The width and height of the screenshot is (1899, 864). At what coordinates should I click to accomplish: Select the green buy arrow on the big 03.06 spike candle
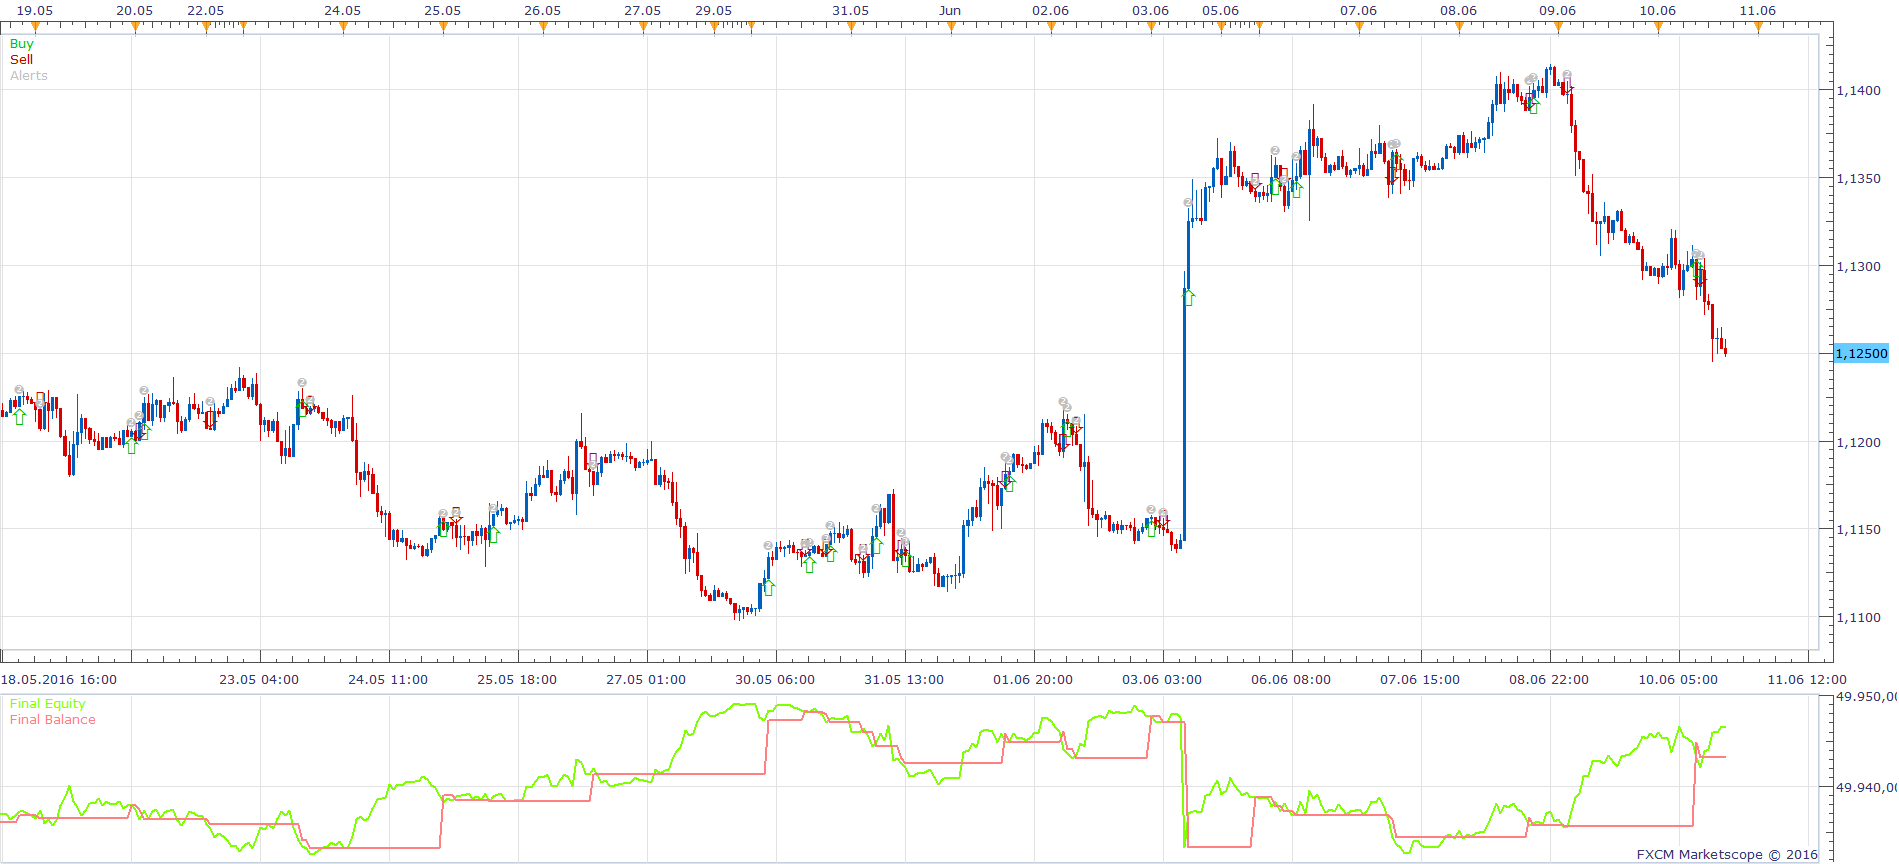[1188, 297]
